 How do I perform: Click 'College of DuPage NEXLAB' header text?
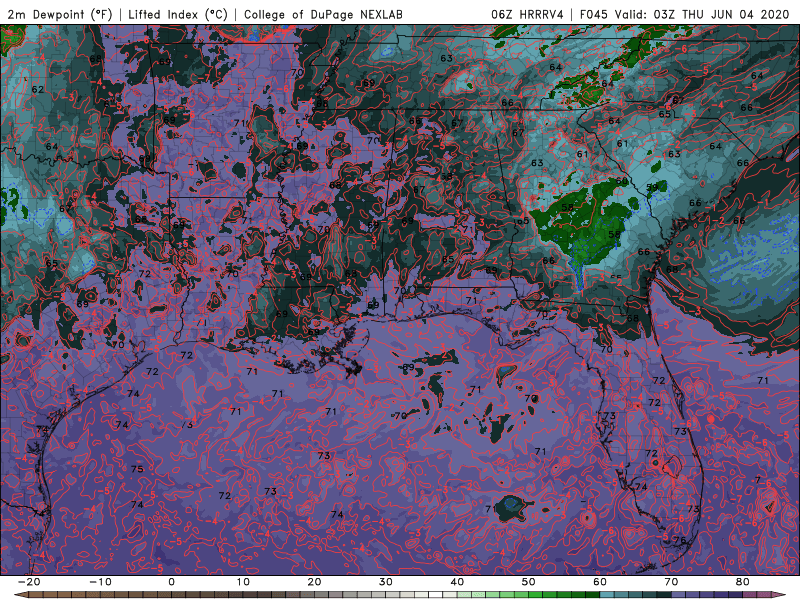click(x=323, y=14)
